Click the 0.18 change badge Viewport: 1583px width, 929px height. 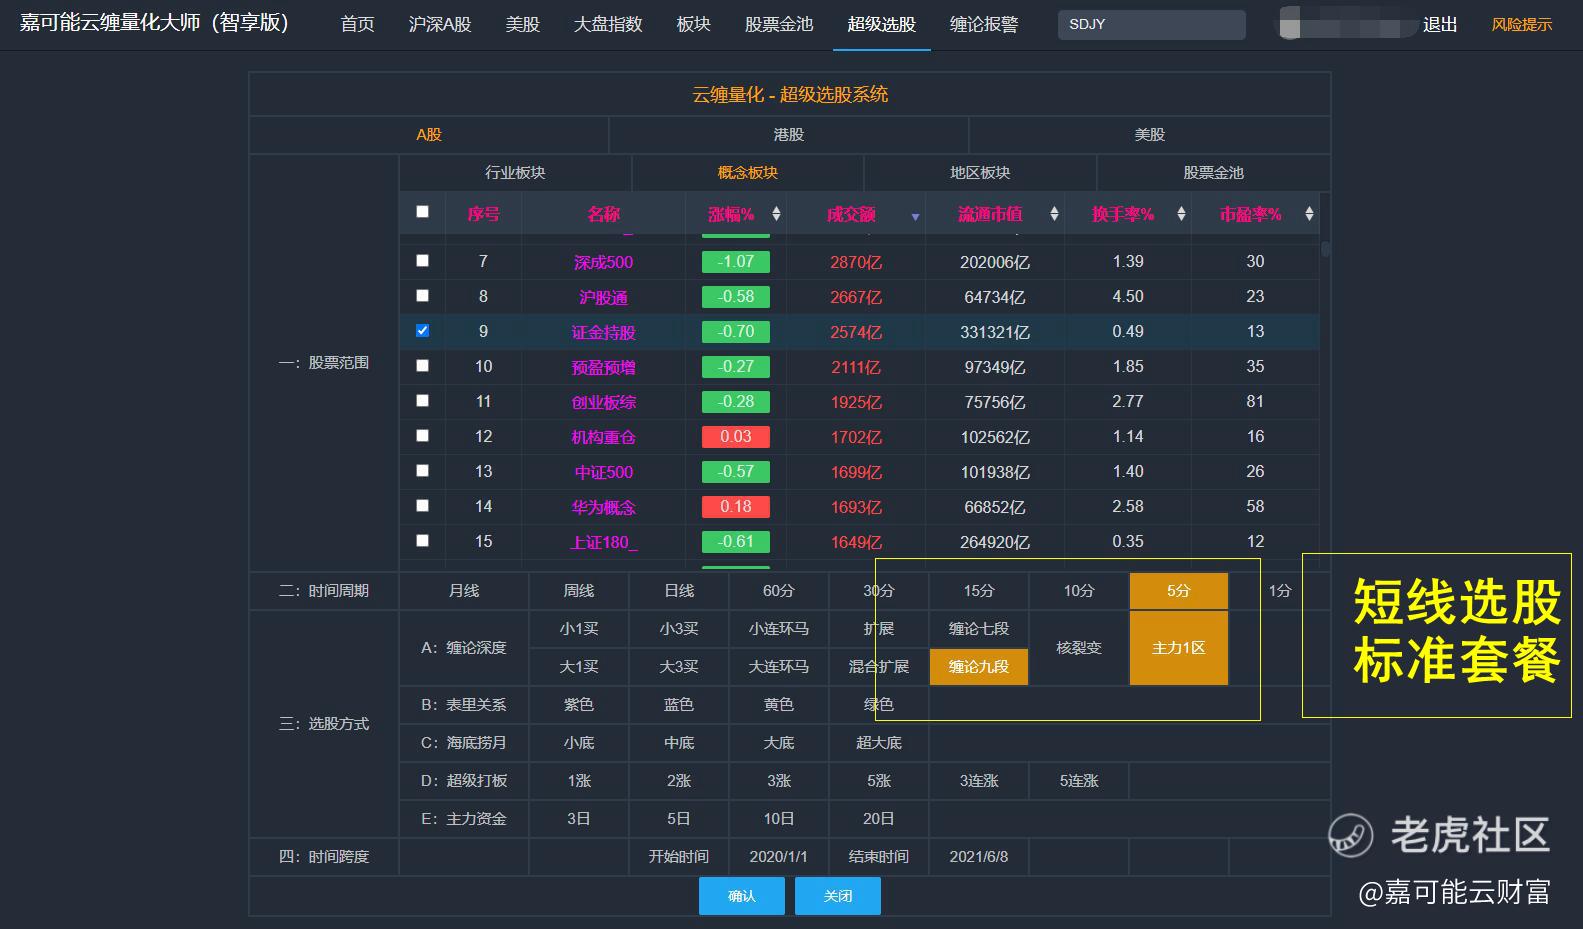pos(736,507)
